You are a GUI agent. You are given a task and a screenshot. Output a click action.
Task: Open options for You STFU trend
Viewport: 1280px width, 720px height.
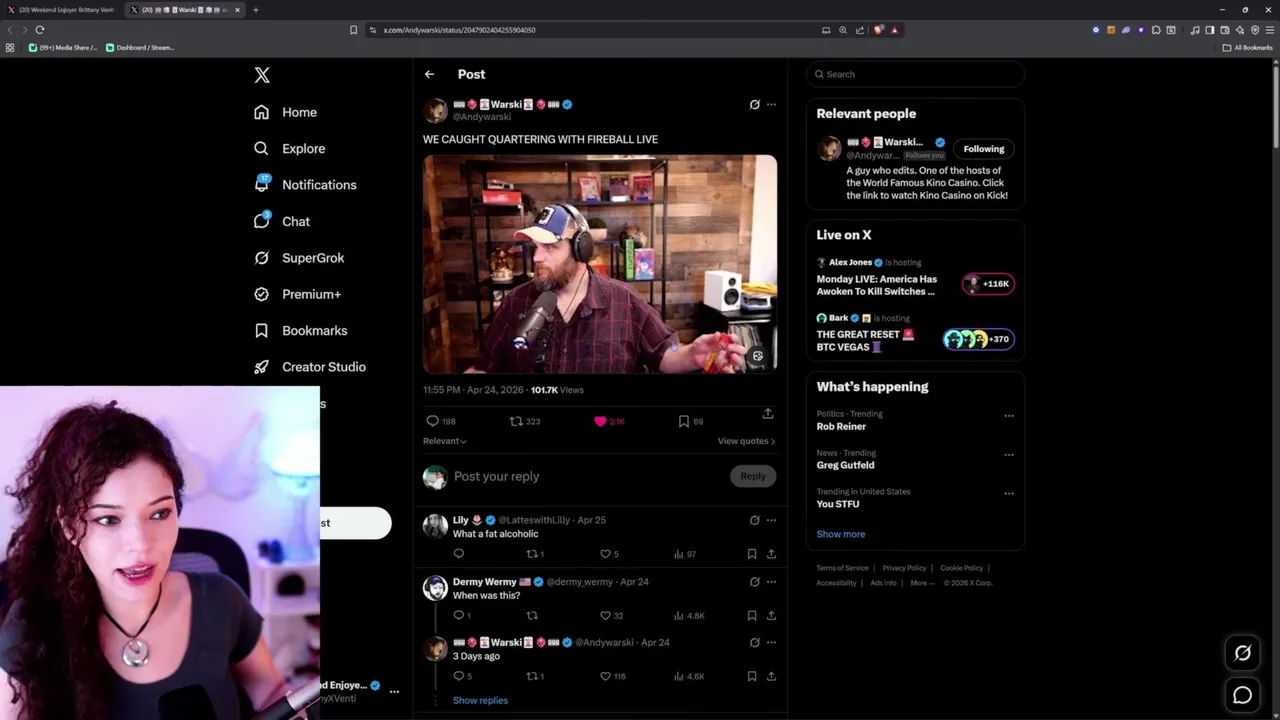coord(1009,493)
